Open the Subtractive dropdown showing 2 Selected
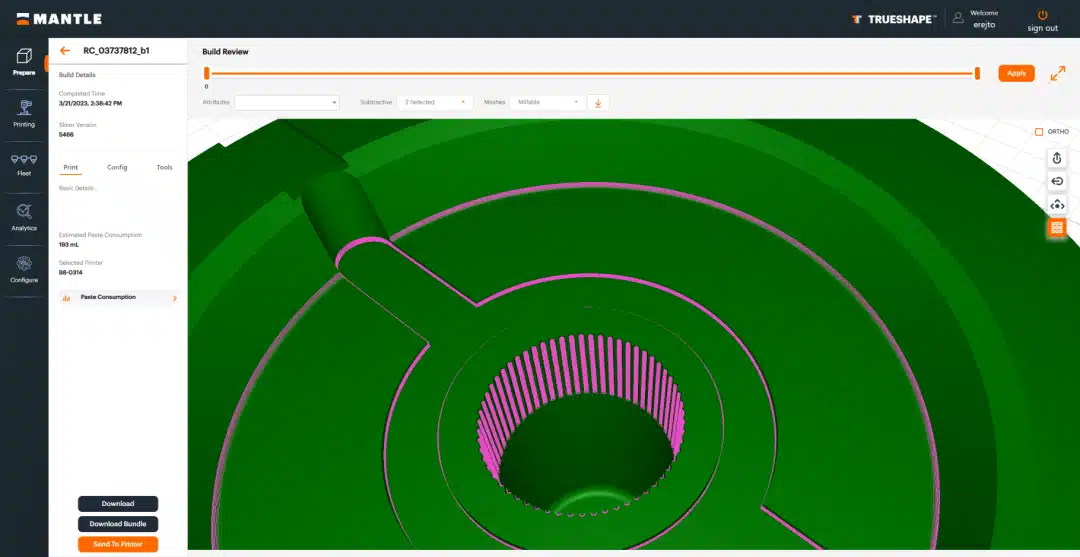The image size is (1080, 557). [434, 102]
